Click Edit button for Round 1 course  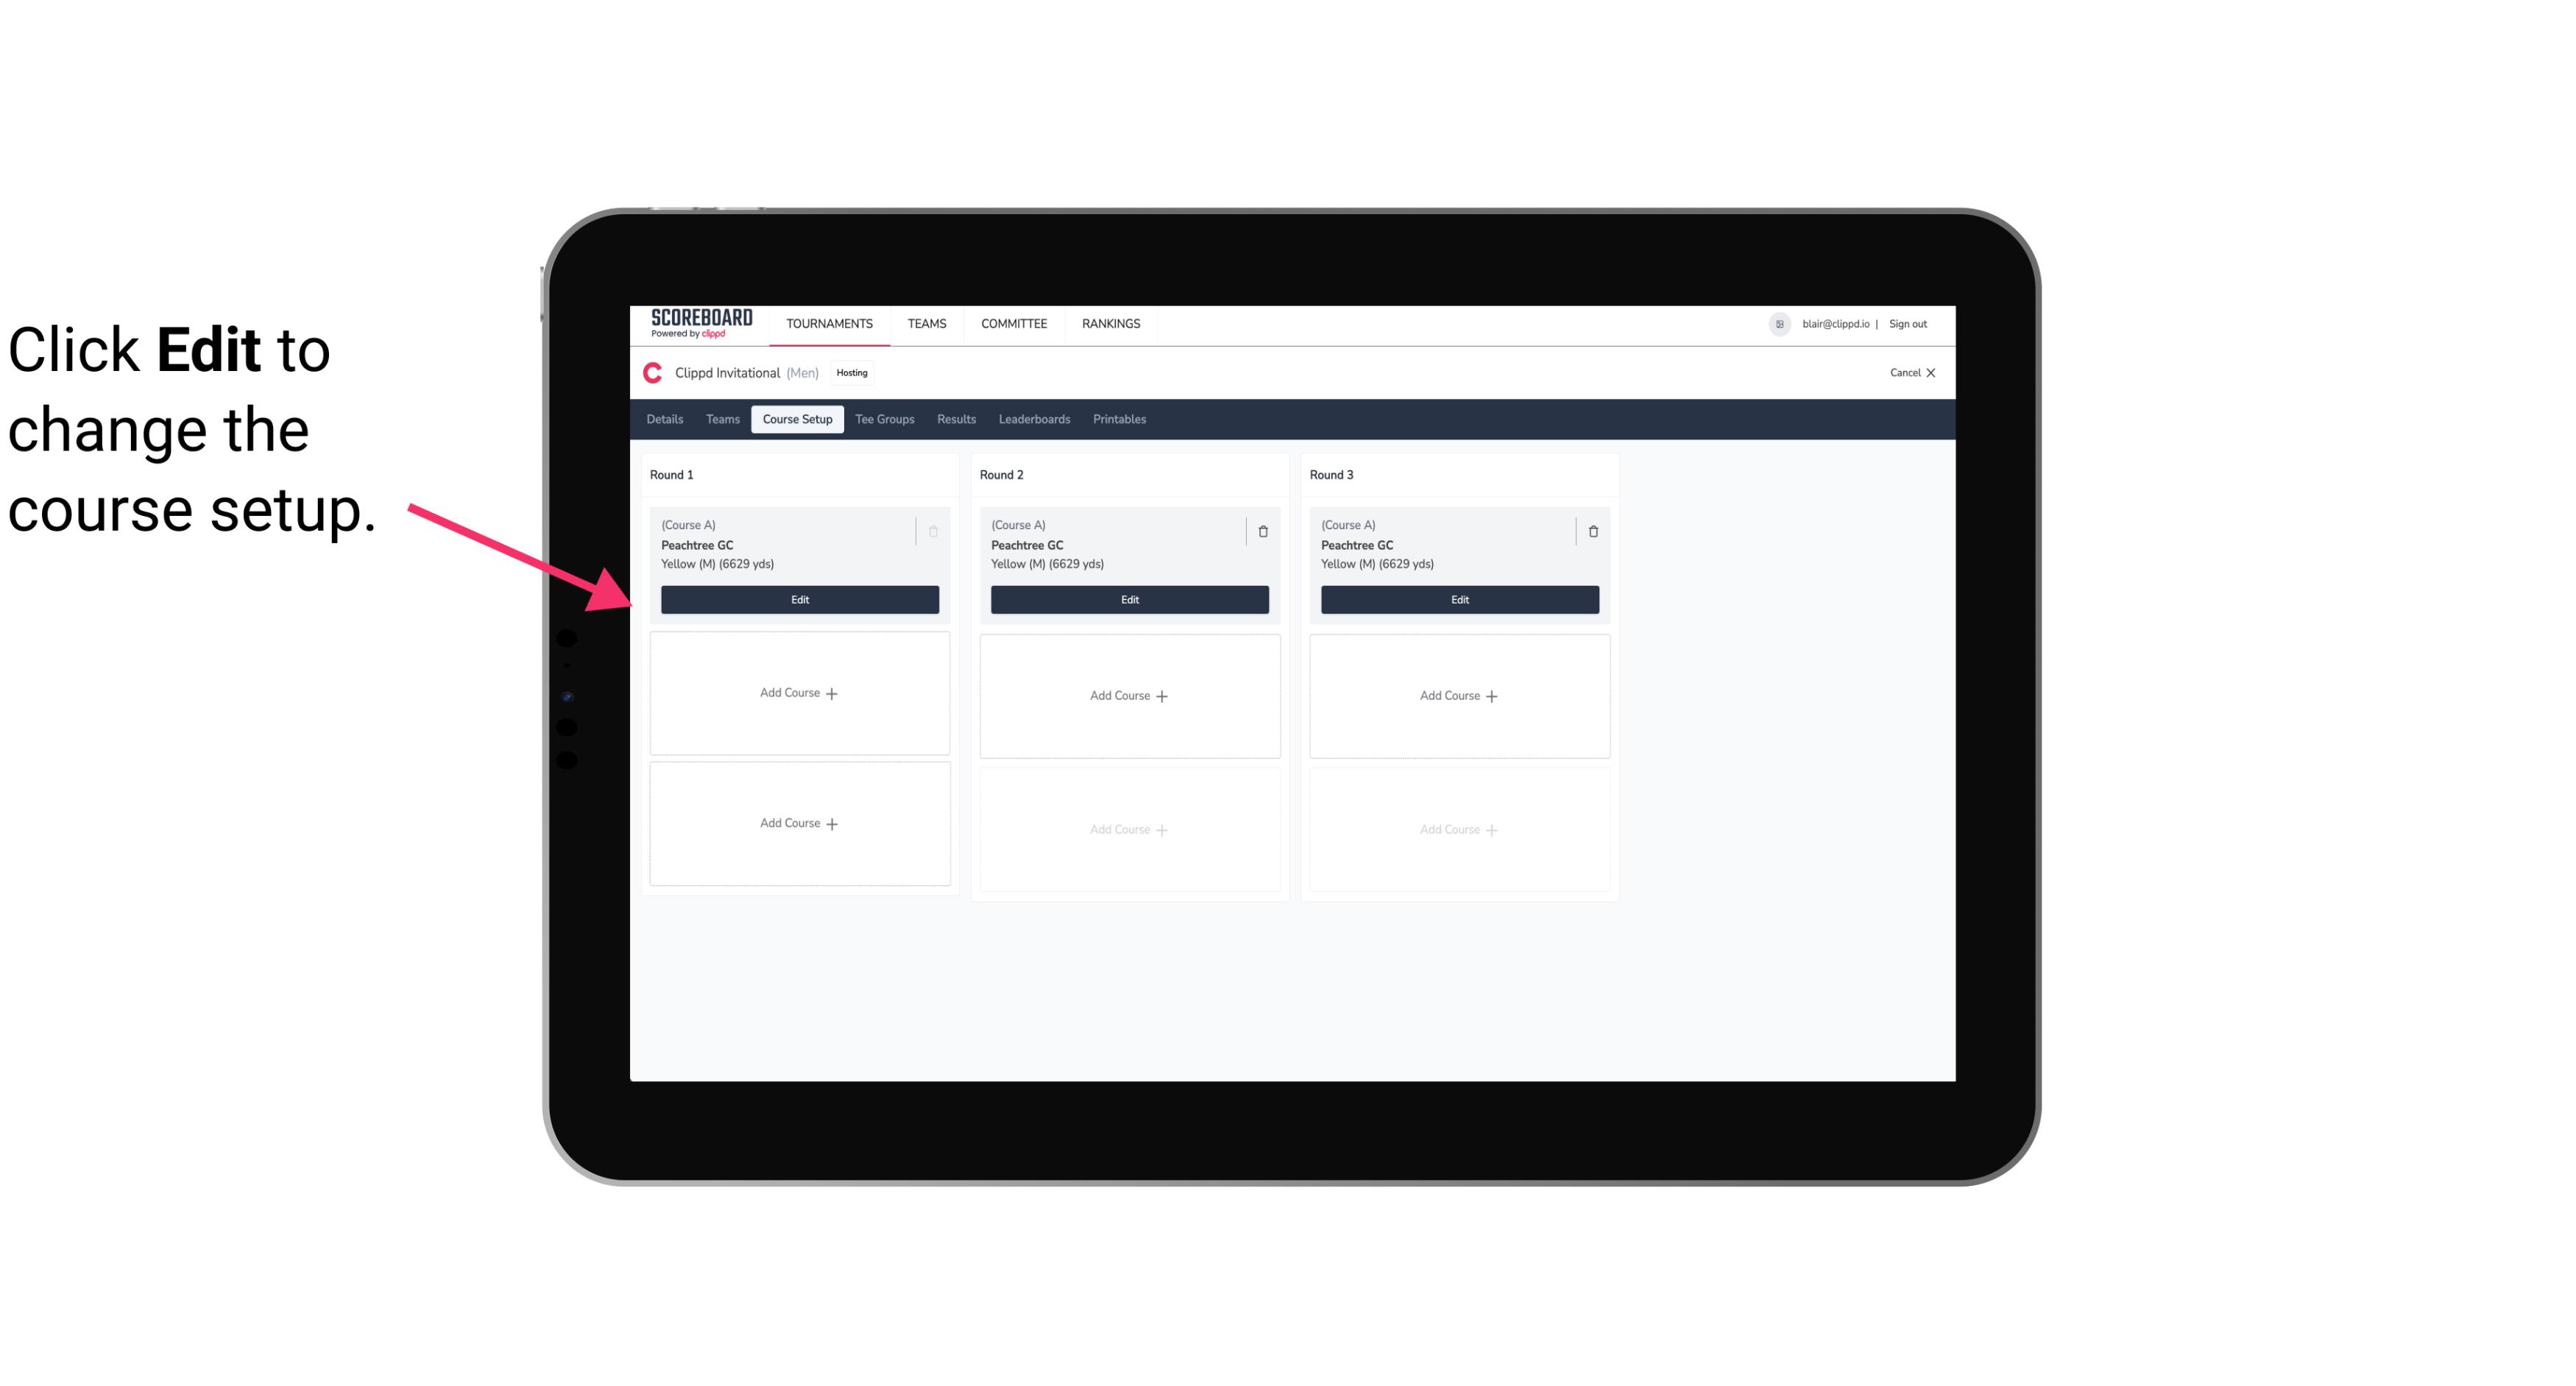pyautogui.click(x=799, y=598)
